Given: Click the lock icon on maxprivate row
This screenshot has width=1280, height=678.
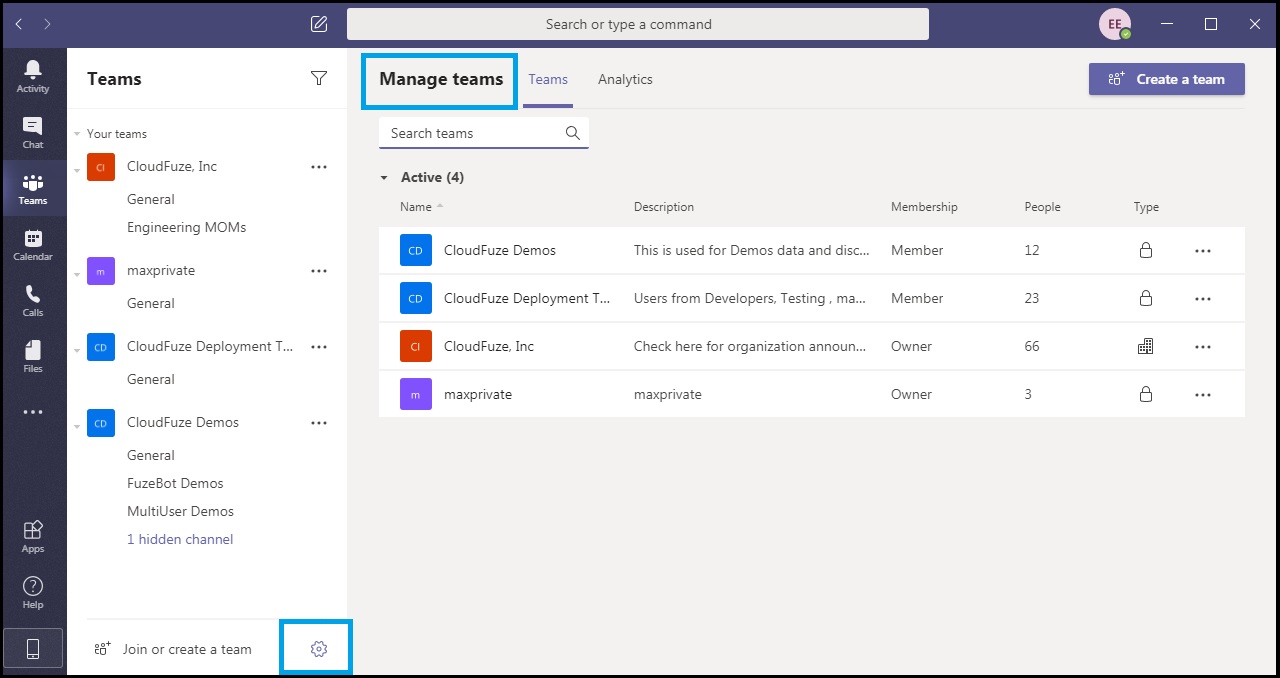Looking at the screenshot, I should pyautogui.click(x=1146, y=394).
